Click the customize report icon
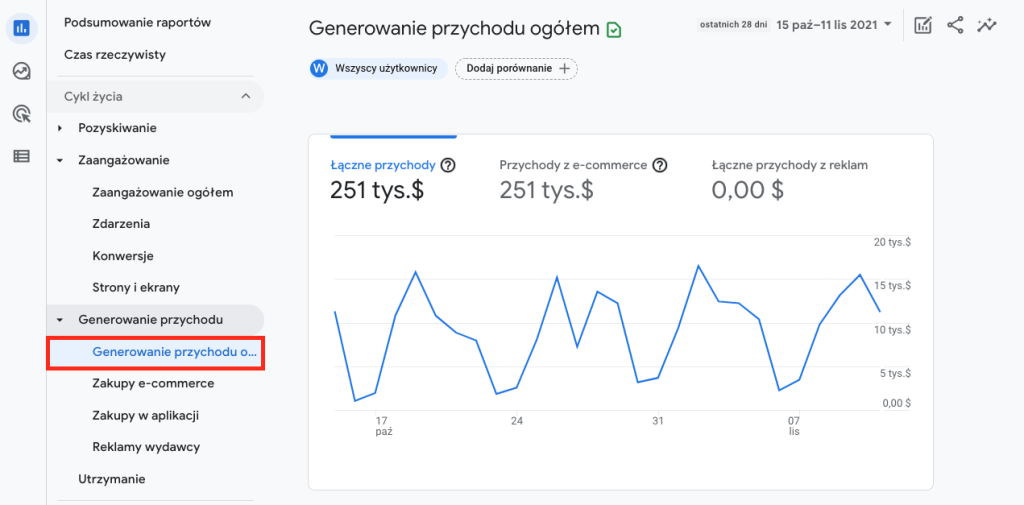The width and height of the screenshot is (1024, 505). click(923, 25)
